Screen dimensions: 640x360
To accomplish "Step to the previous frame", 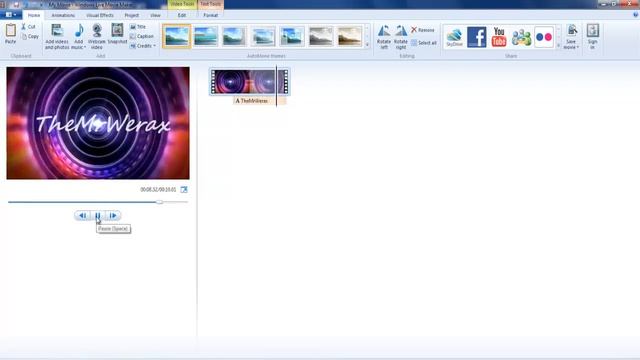I will coord(82,216).
